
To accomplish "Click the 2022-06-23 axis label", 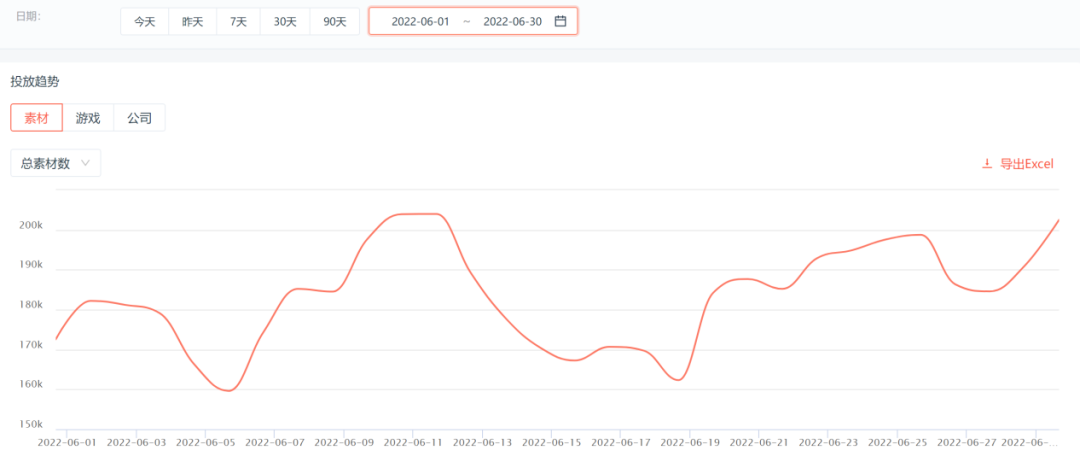I will click(827, 442).
